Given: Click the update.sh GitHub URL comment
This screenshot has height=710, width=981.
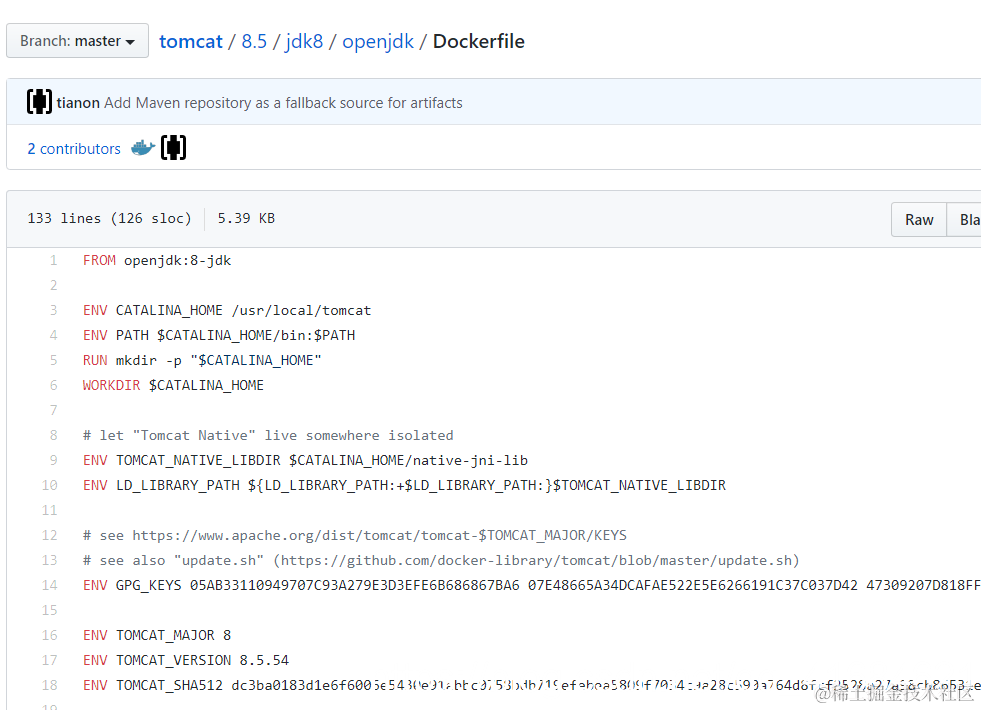Looking at the screenshot, I should (x=441, y=560).
